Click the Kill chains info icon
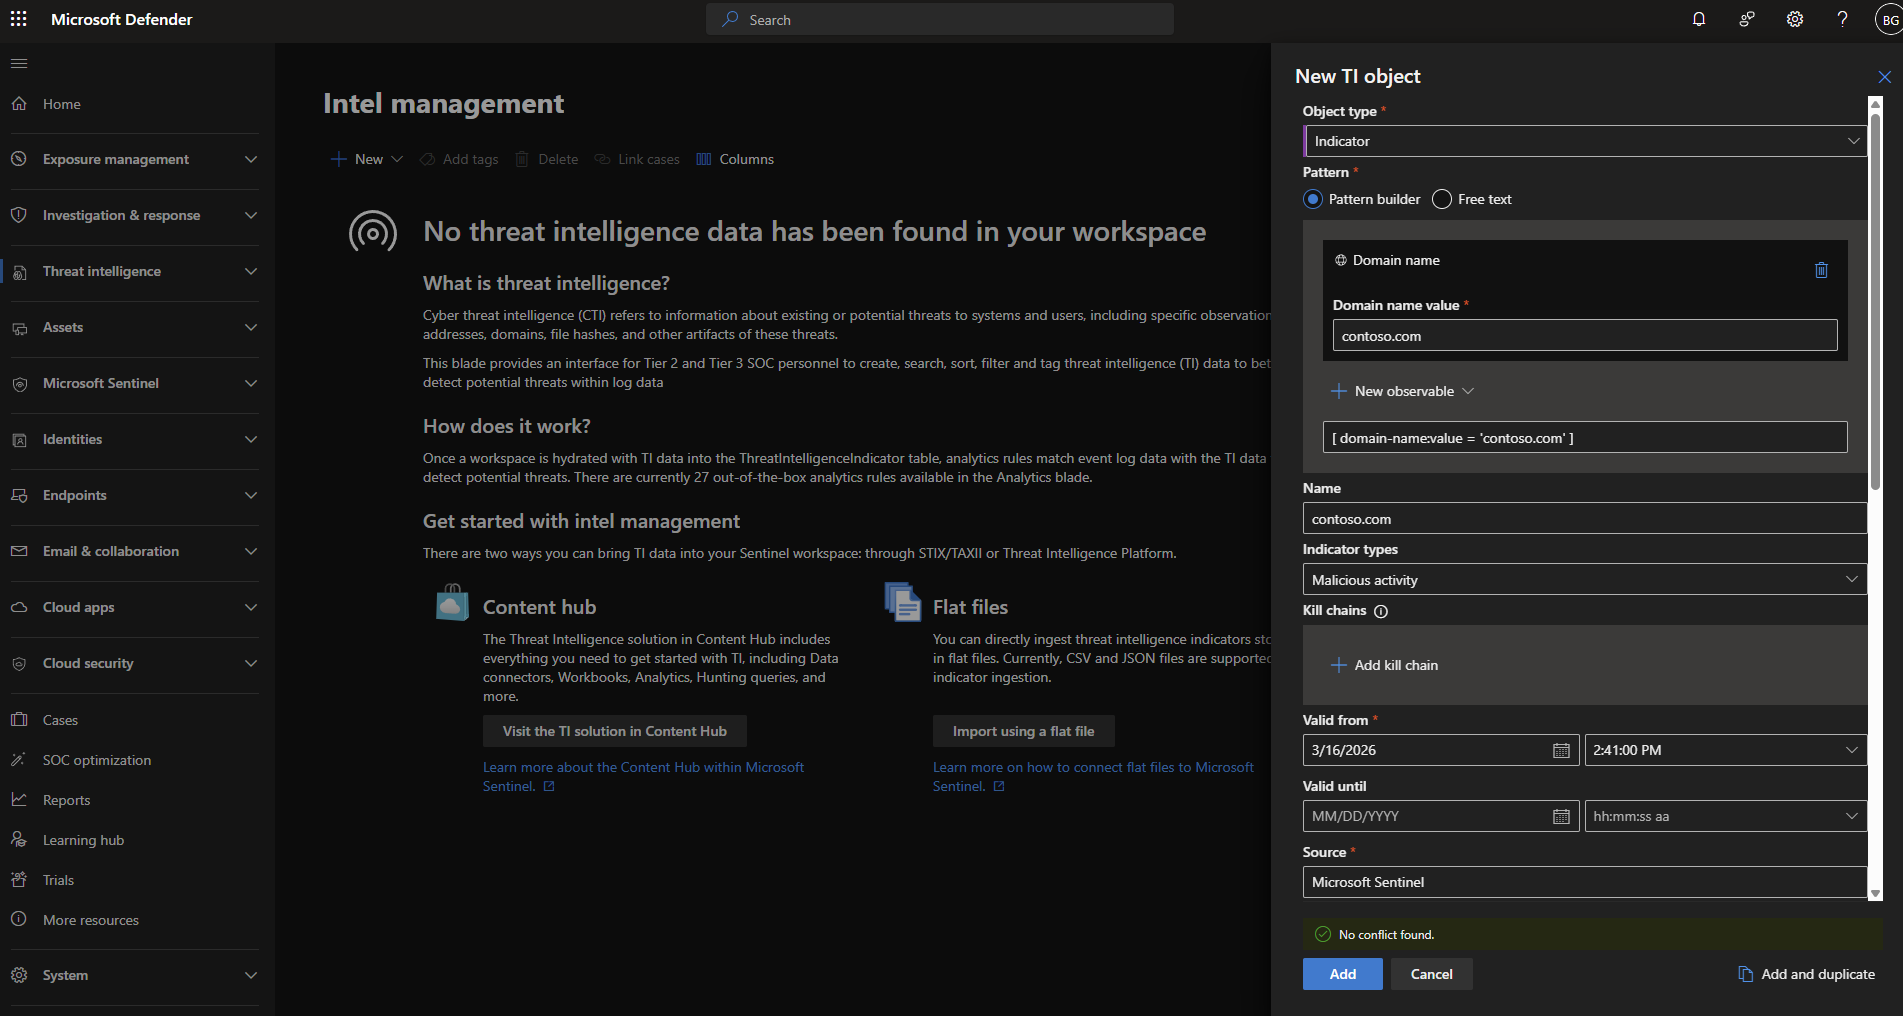This screenshot has height=1016, width=1903. pyautogui.click(x=1381, y=612)
